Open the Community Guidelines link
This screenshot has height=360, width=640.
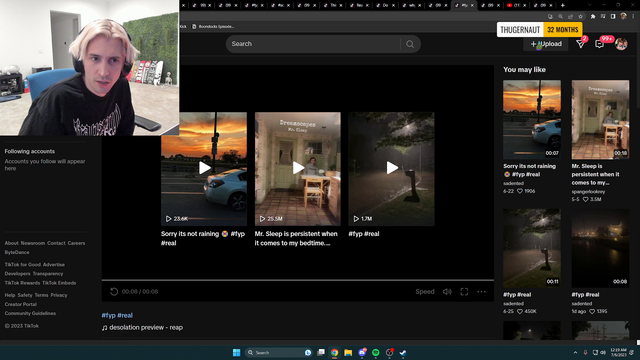(30, 313)
